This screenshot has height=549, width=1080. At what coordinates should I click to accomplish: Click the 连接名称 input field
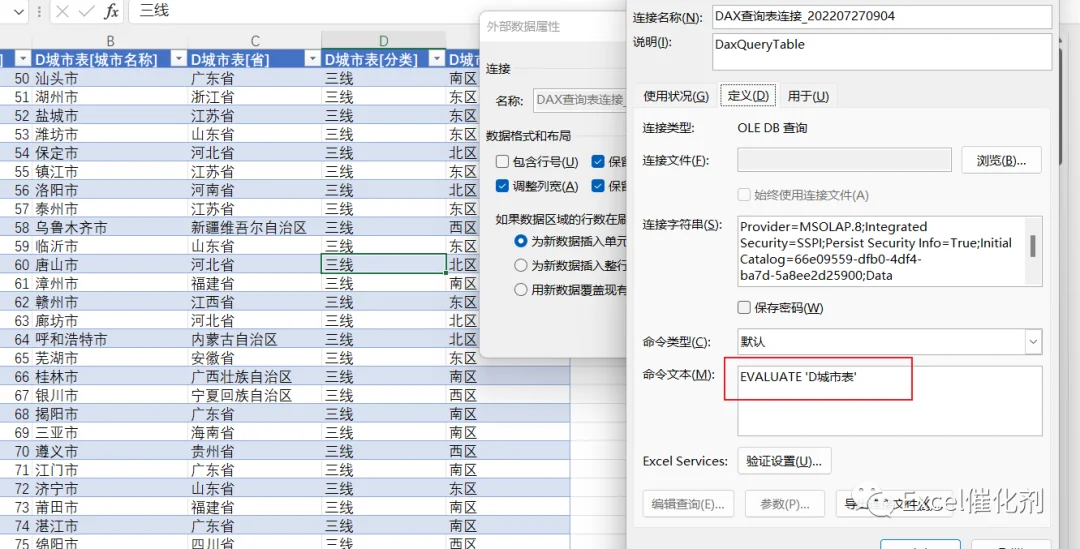[x=882, y=16]
